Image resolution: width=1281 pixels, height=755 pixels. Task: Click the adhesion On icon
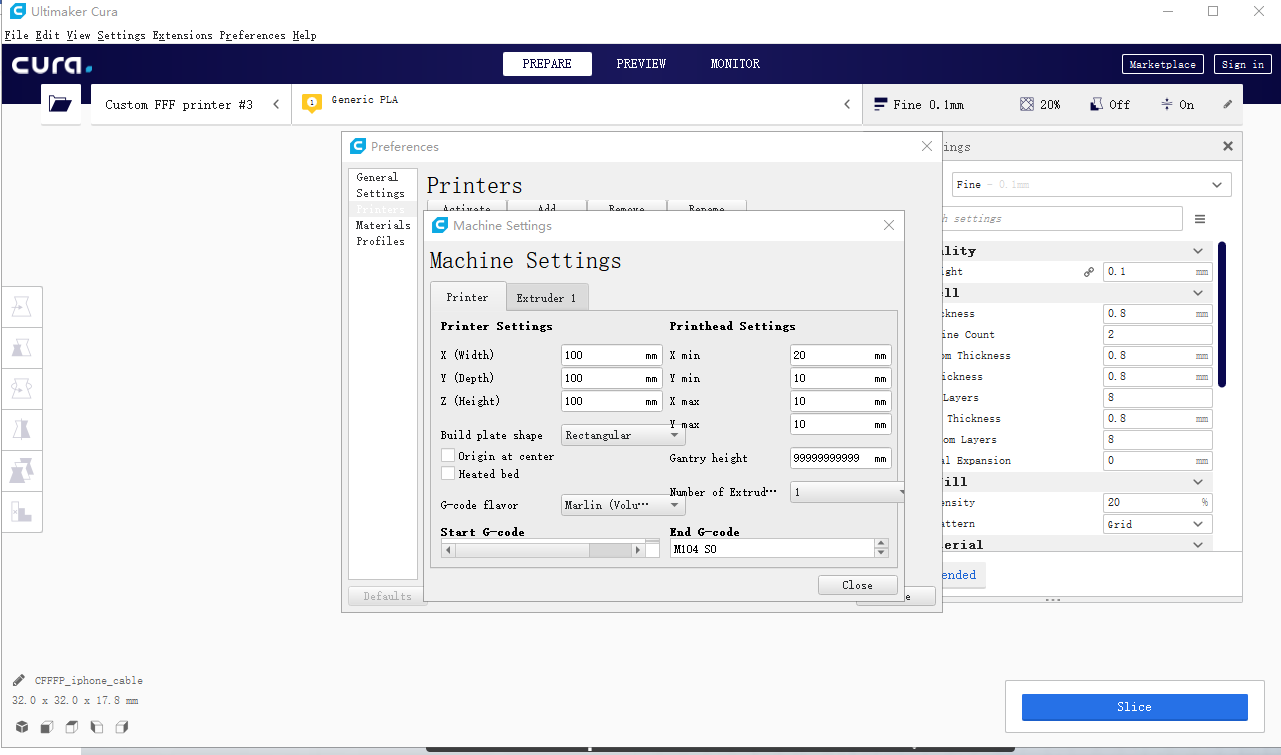[x=1167, y=104]
